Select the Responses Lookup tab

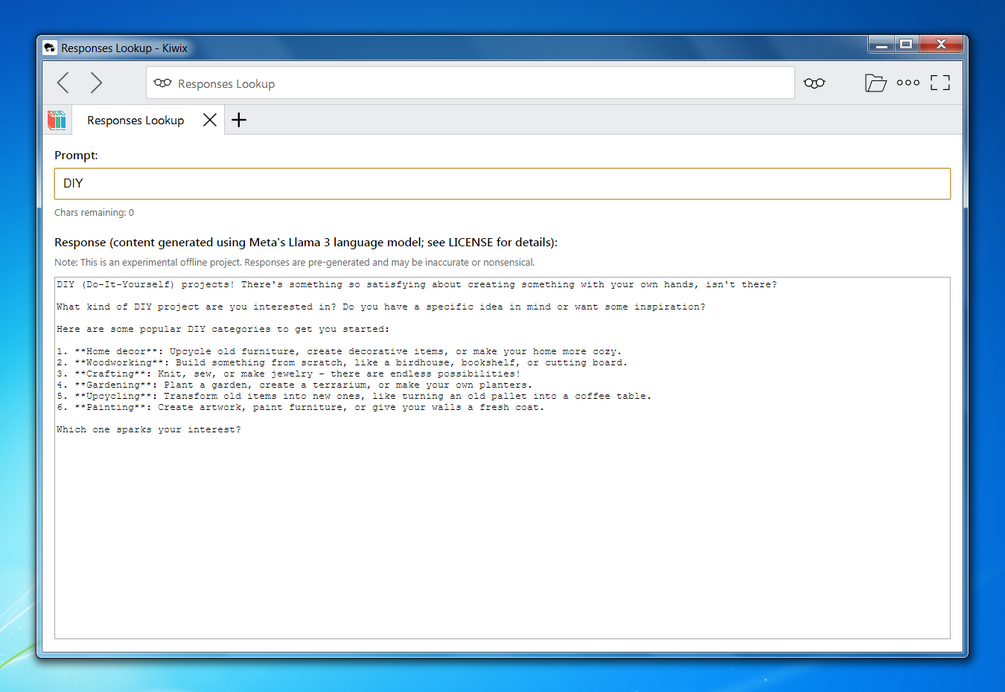pyautogui.click(x=135, y=120)
